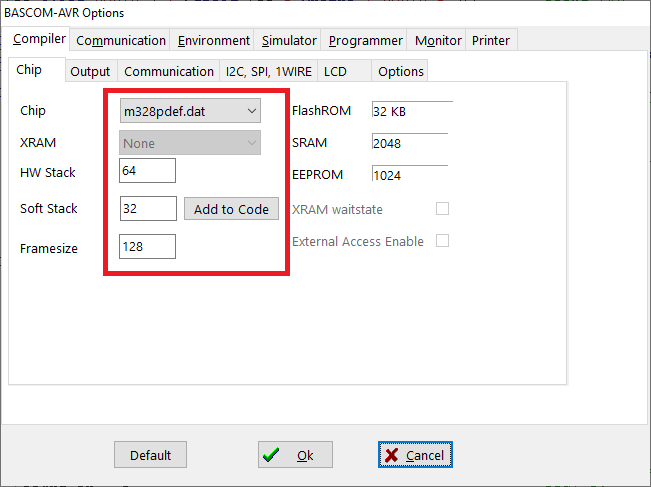The height and width of the screenshot is (487, 651).
Task: Open the Communication sub-tab under Compiler
Action: click(169, 71)
